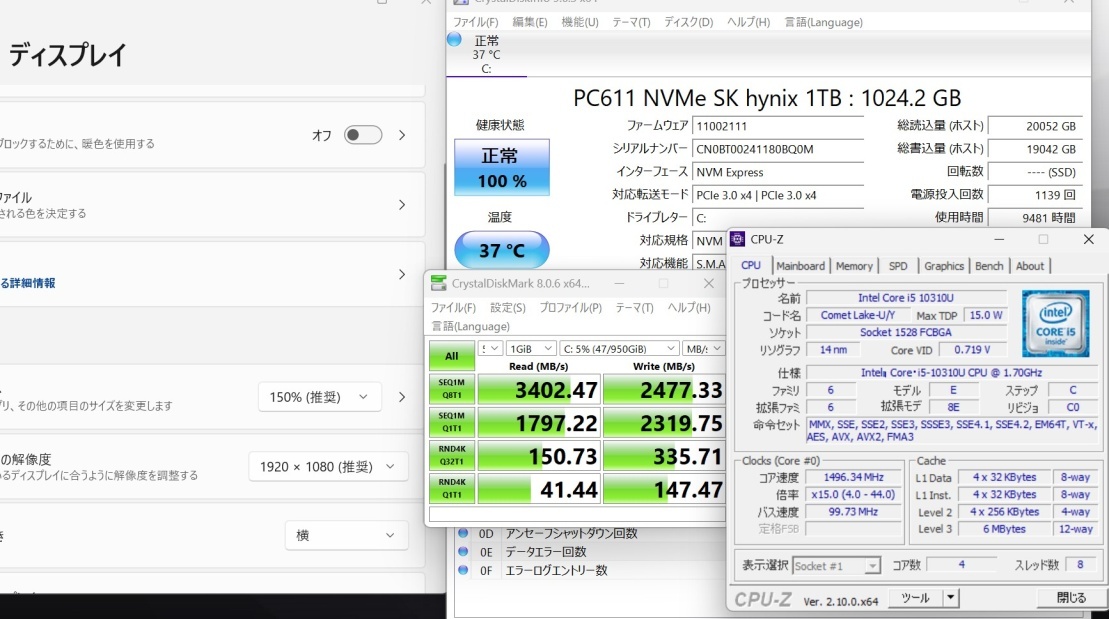Expand HDR detailed information row chevron

[402, 274]
